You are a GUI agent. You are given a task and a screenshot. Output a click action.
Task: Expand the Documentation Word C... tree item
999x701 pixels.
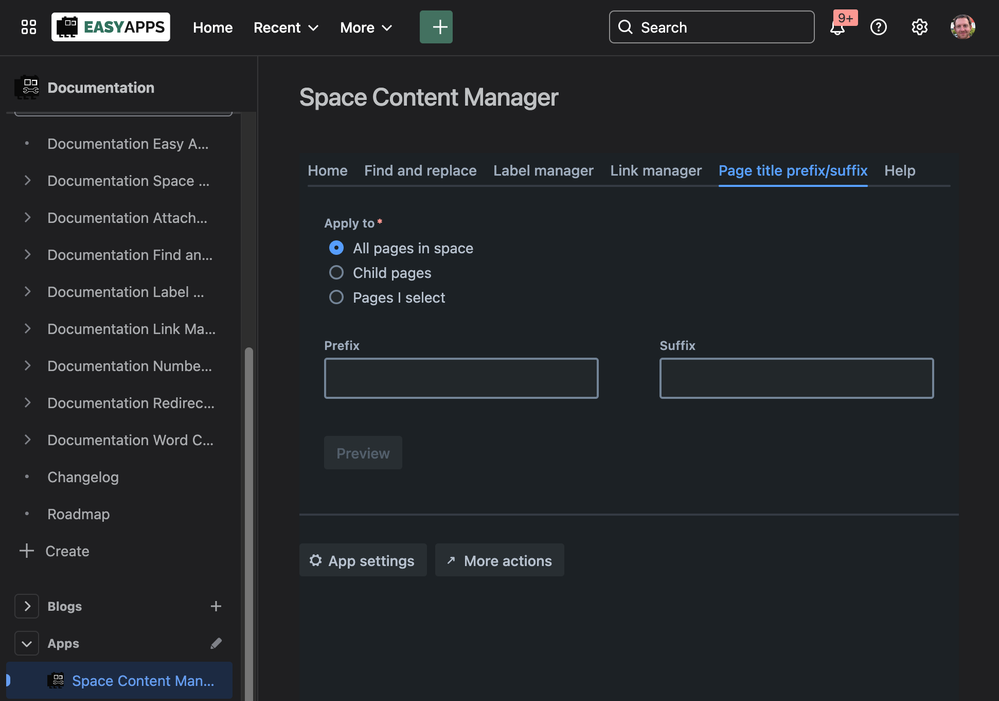27,439
